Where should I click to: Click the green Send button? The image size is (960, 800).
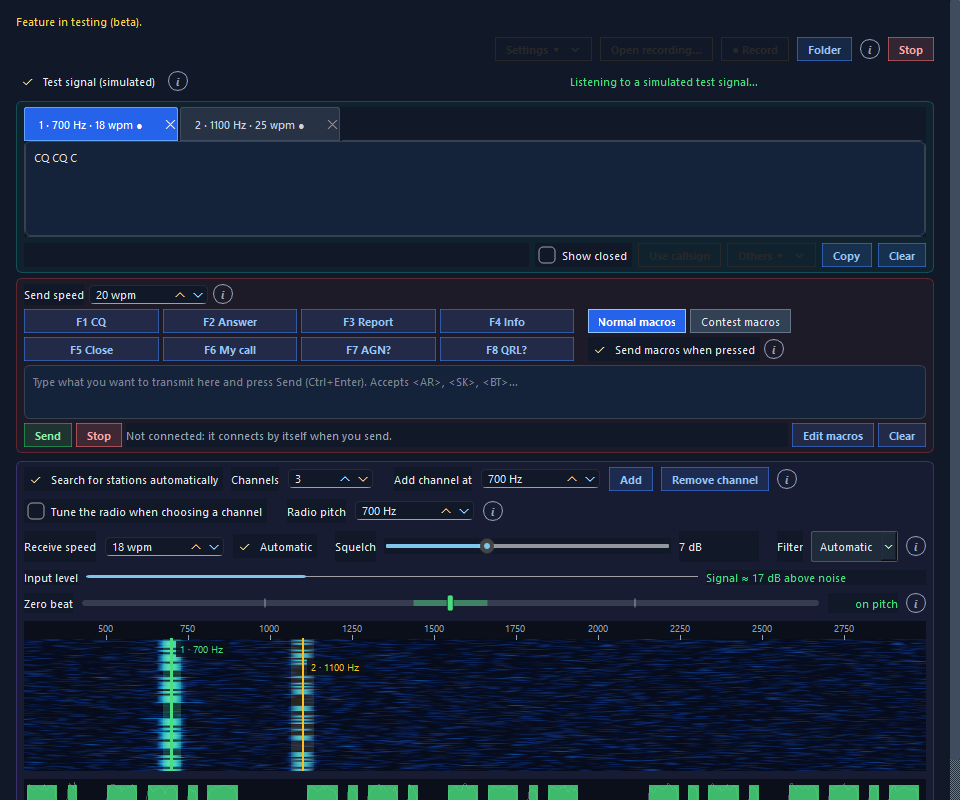tap(48, 436)
